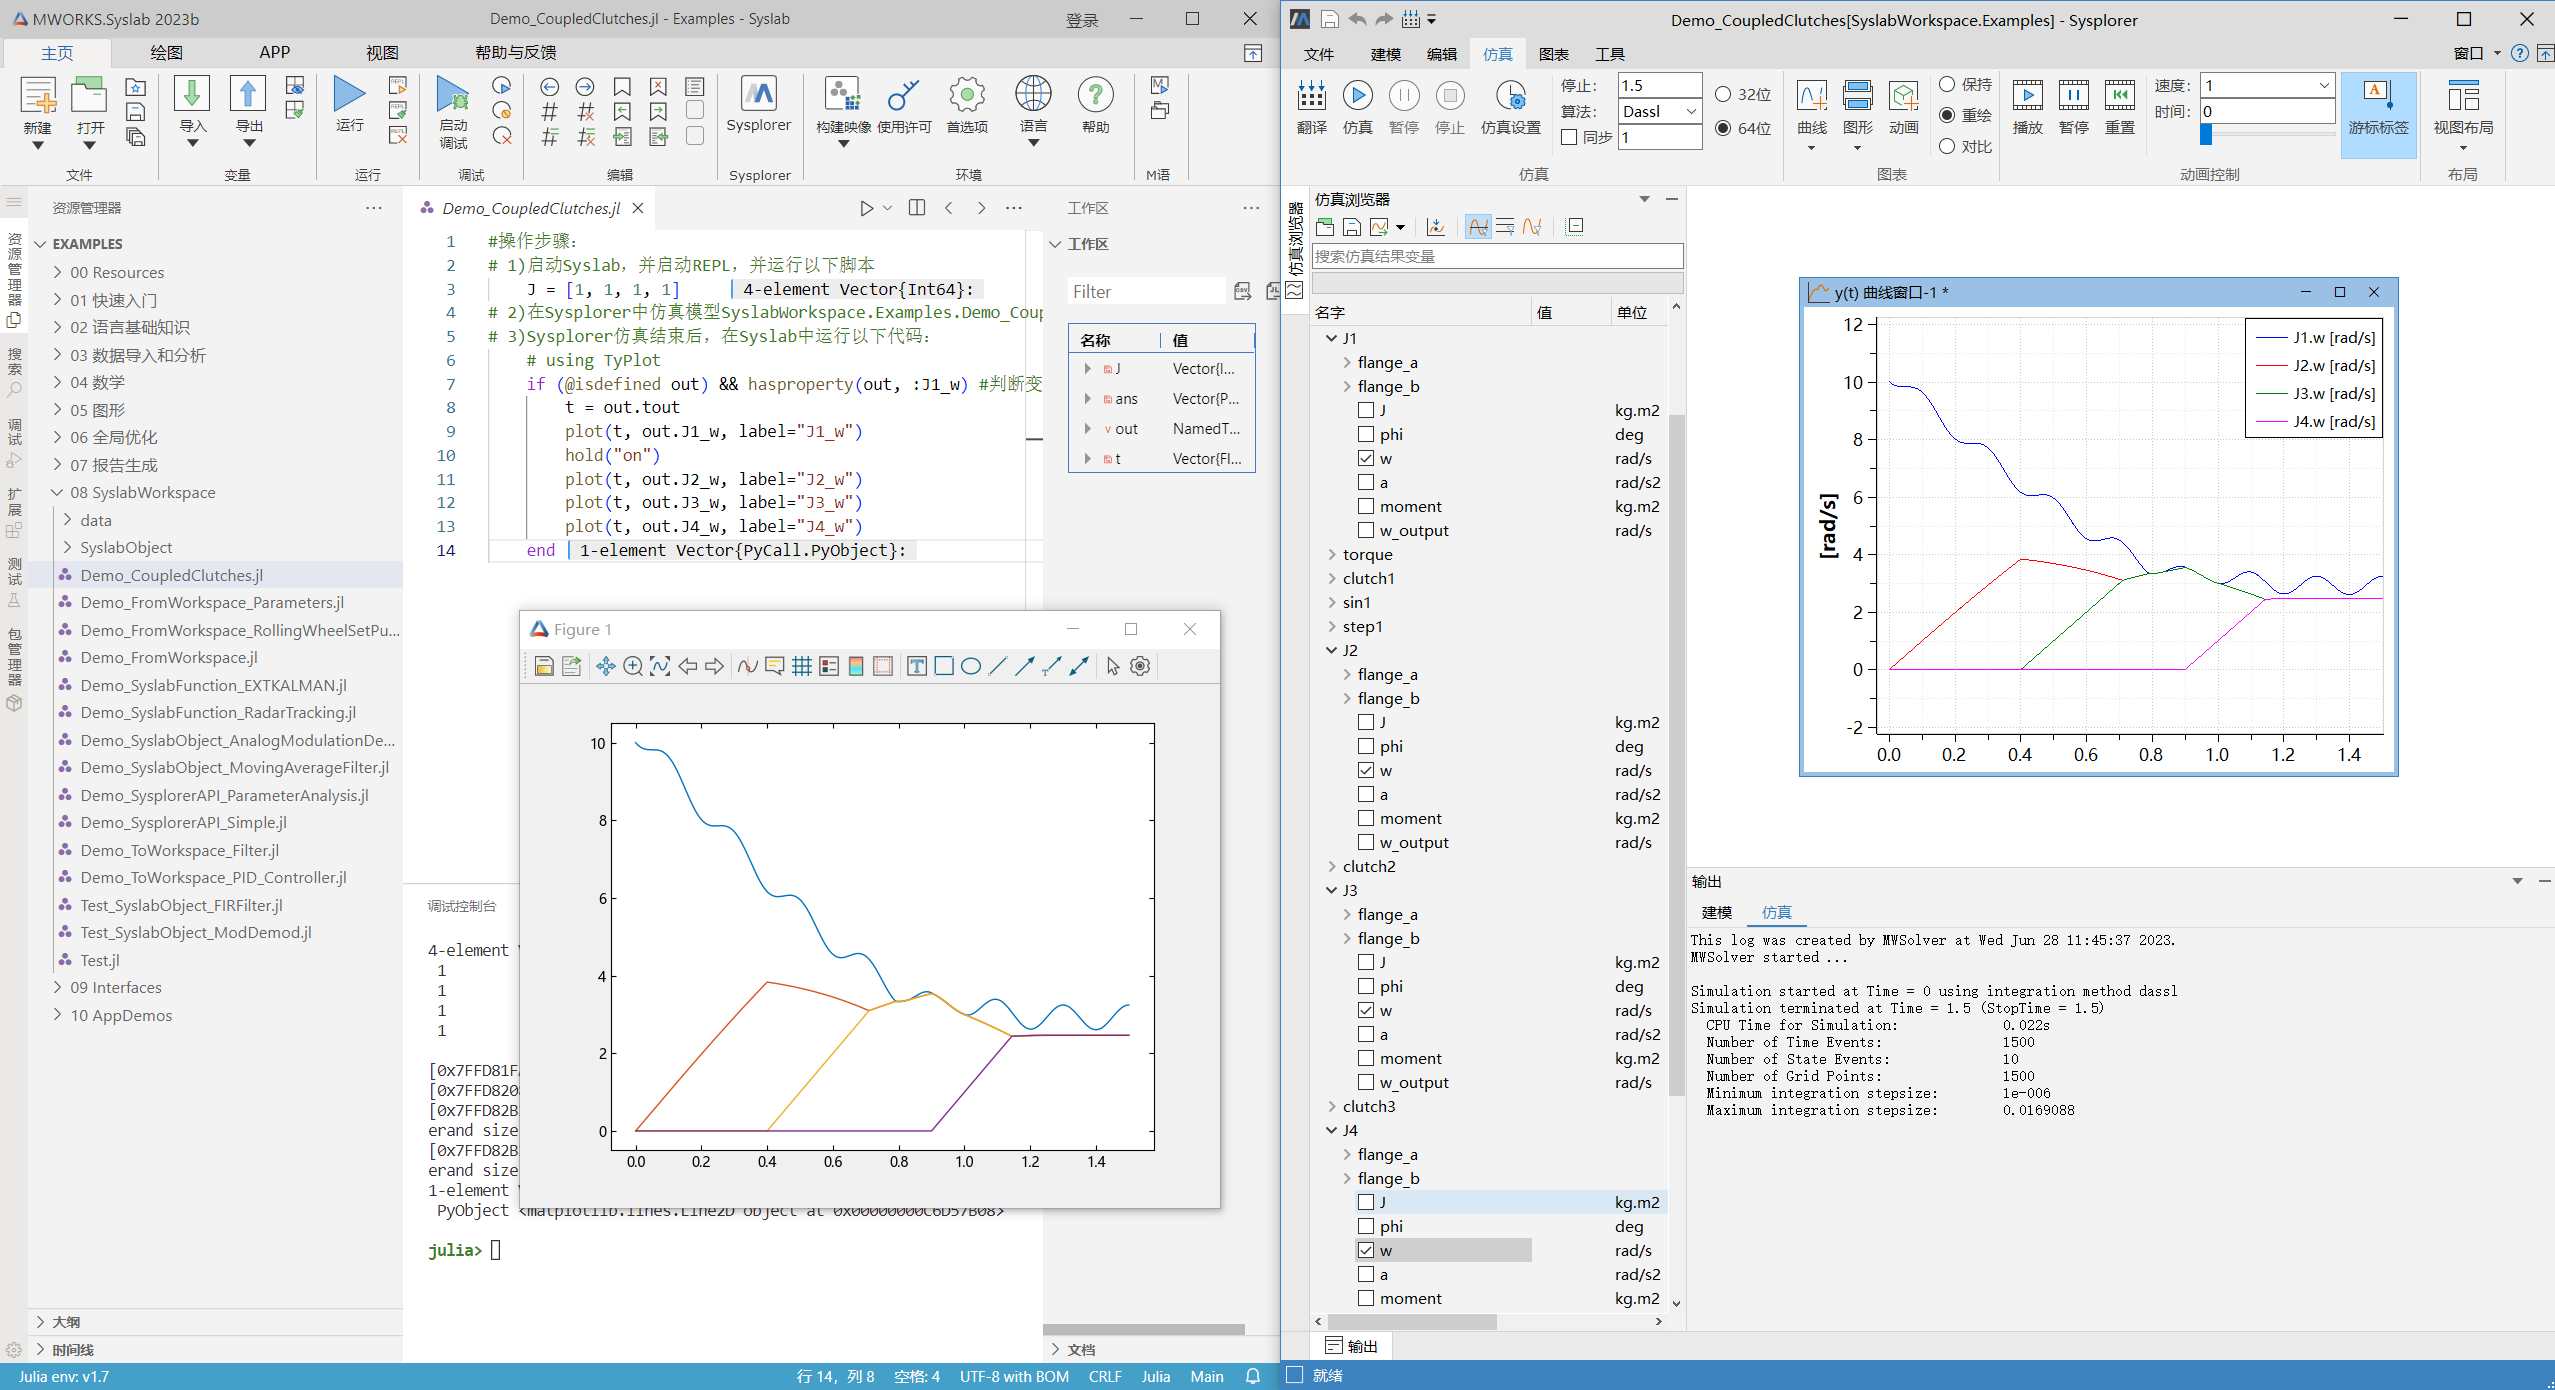Click the zoom magnifier in Figure 1 toolbar
2555x1390 pixels.
[x=632, y=666]
